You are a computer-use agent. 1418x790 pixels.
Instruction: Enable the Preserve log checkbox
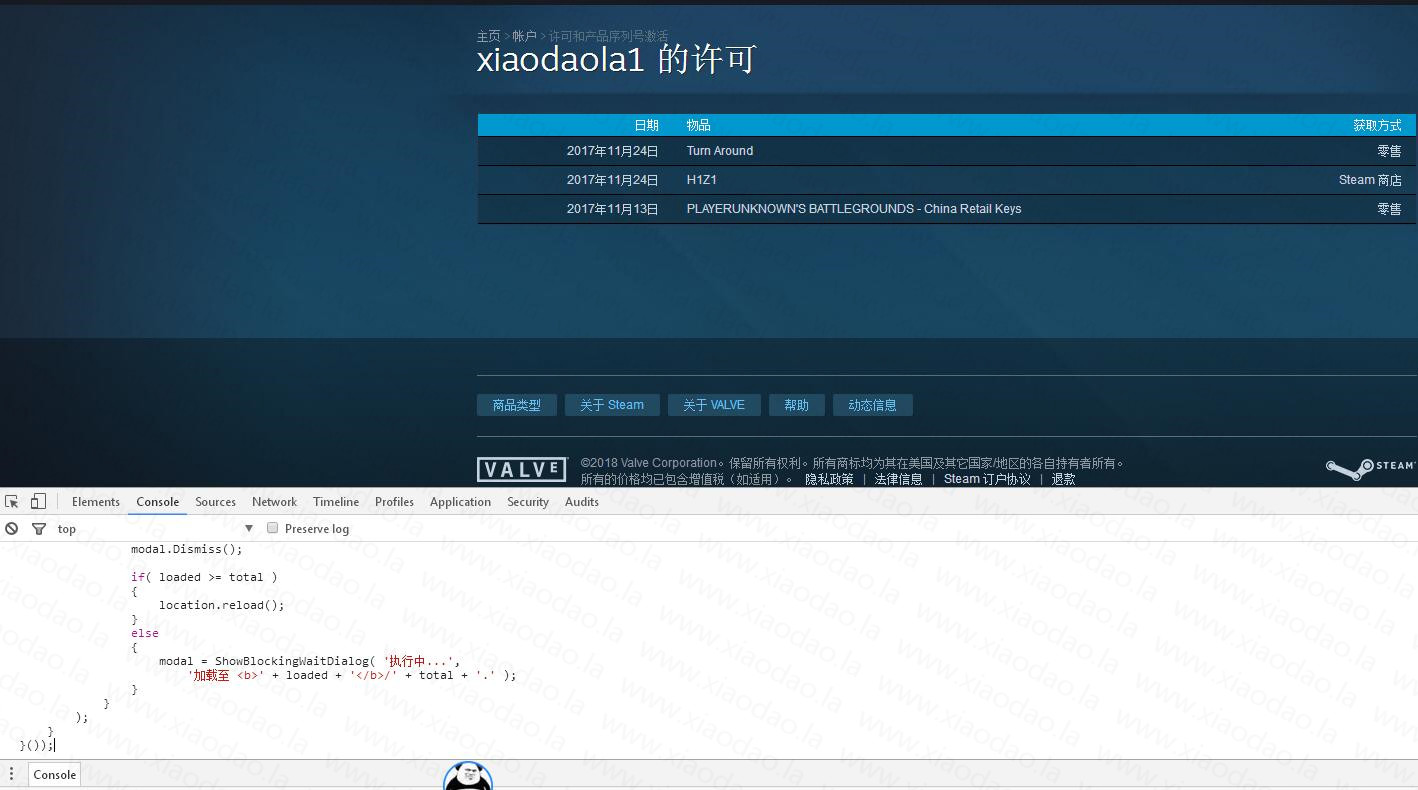tap(272, 529)
